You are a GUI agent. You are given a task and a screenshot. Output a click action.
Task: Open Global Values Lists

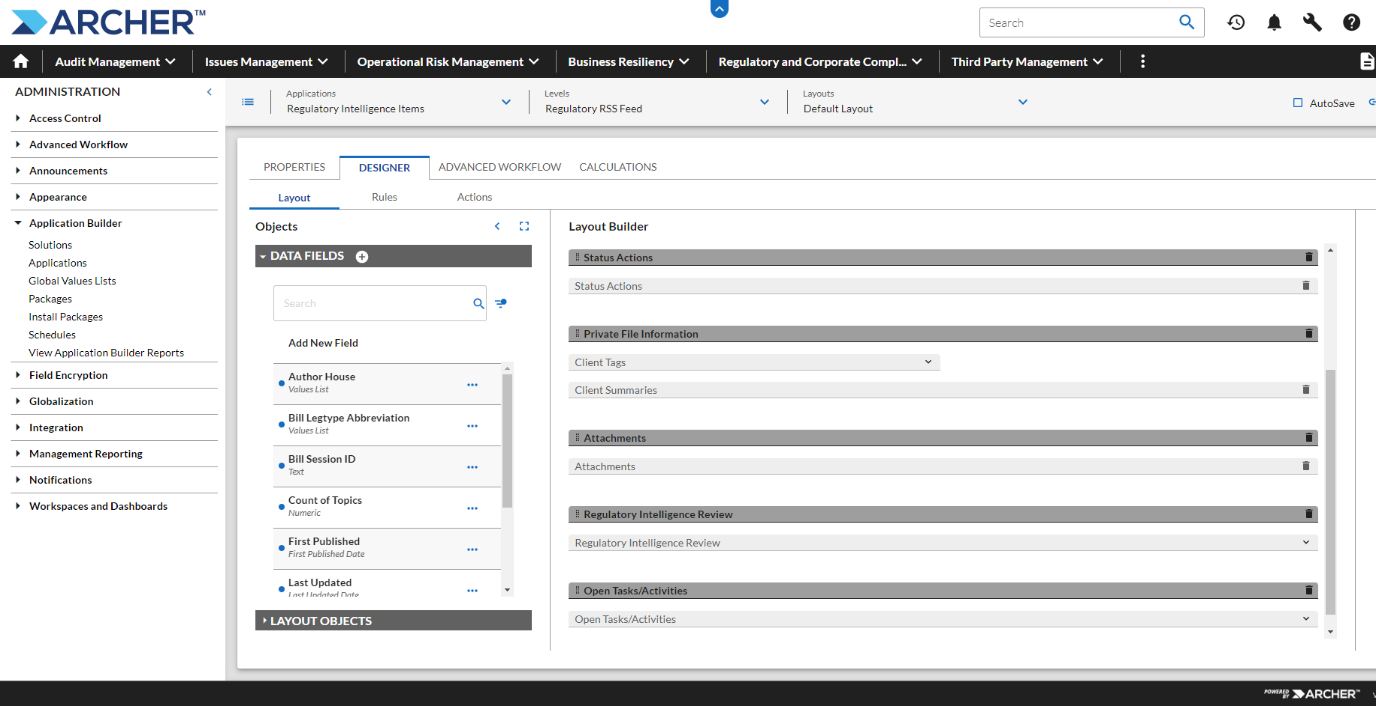point(72,281)
